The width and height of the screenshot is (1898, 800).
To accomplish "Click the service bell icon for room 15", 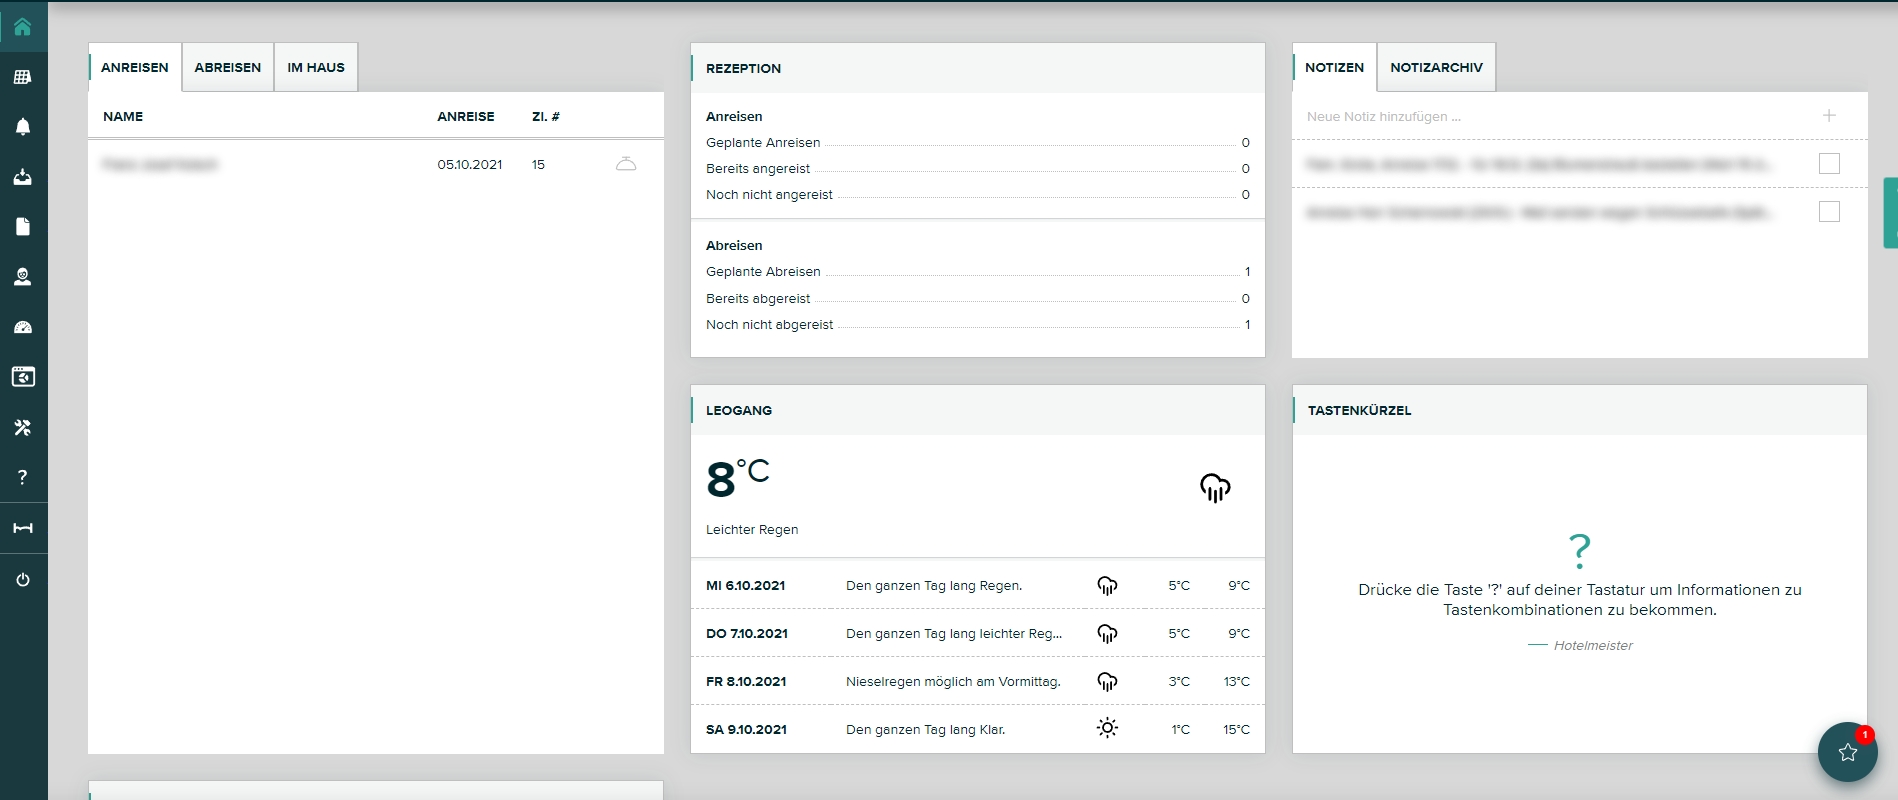I will tap(626, 164).
